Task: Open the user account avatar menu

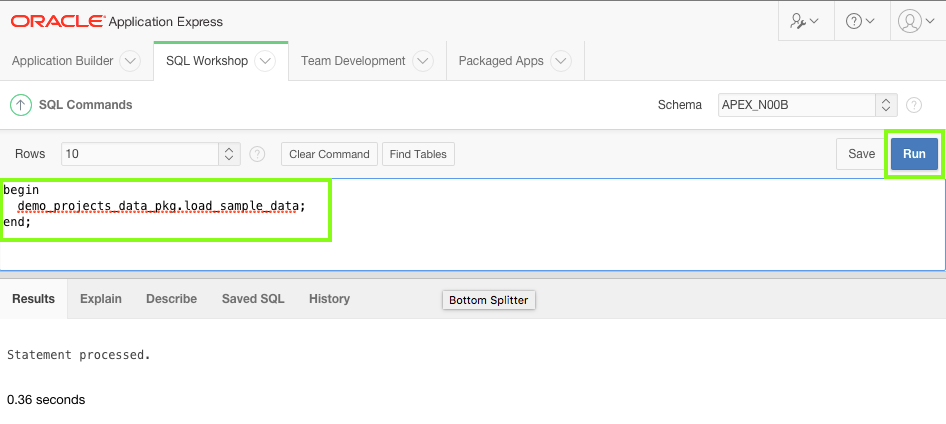Action: coord(915,21)
